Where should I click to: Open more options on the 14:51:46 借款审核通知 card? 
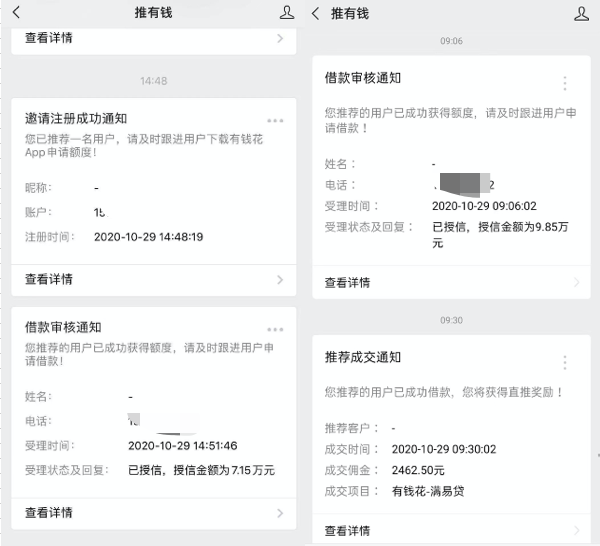[x=275, y=329]
